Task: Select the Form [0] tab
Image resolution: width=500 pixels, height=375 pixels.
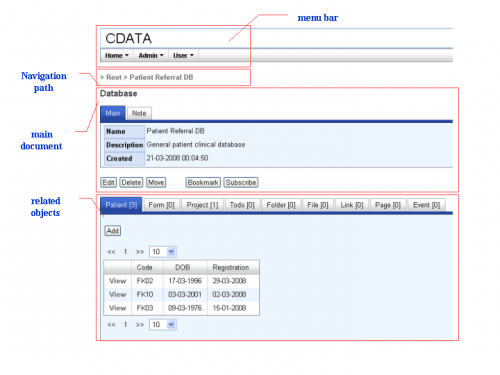Action: tap(161, 205)
